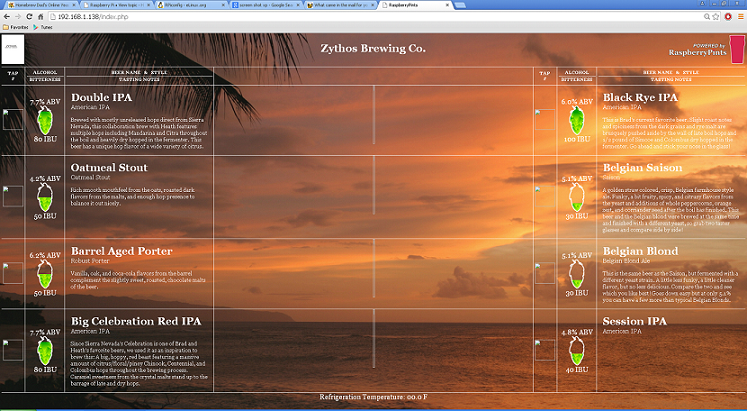Close the RaspberryPints tab
The height and width of the screenshot is (411, 747).
point(447,5)
